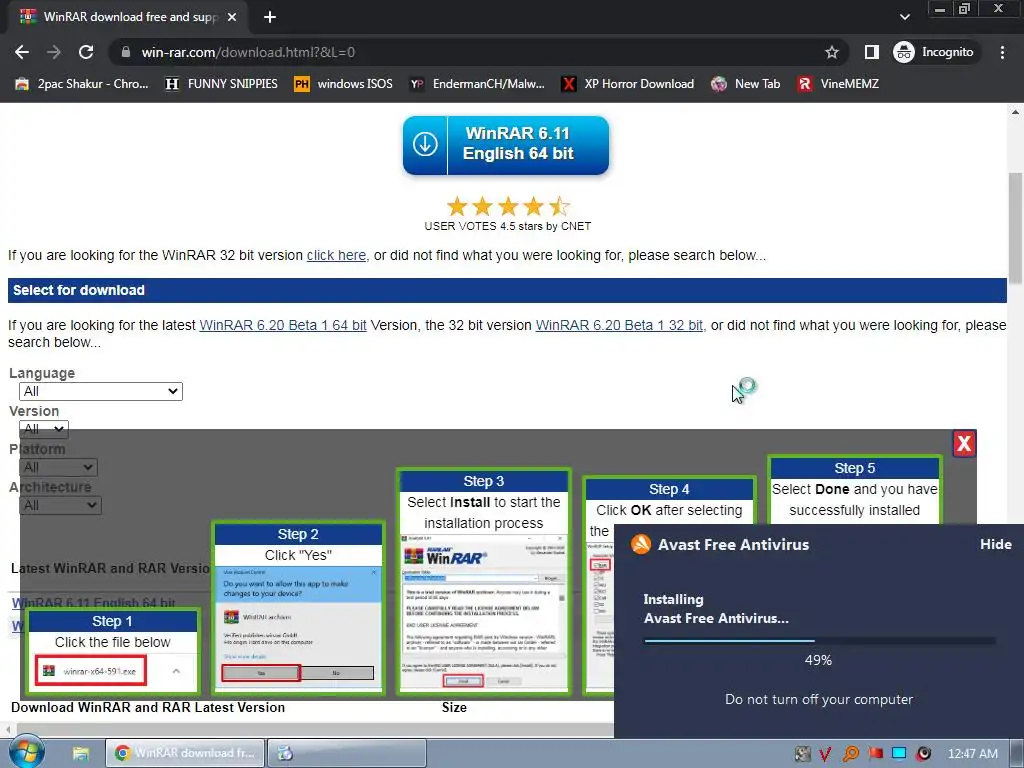Open the tab search chevron
This screenshot has height=768, width=1024.
(904, 17)
